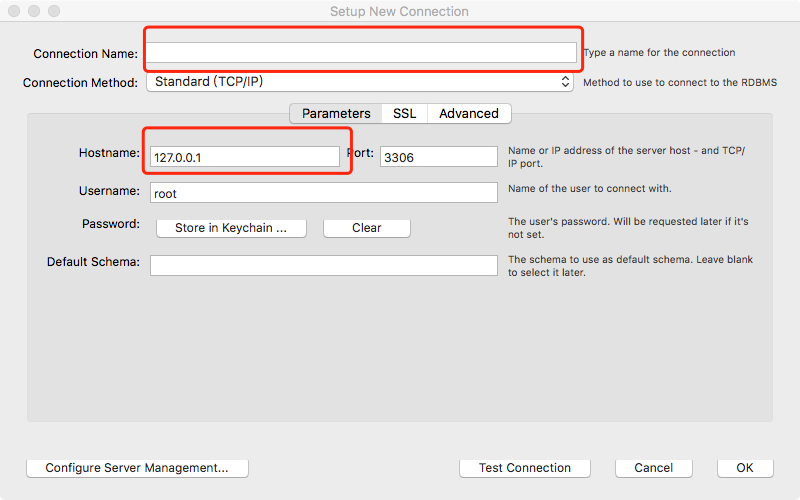This screenshot has width=800, height=500.
Task: Click the 'Default Schema:' label
Action: 93,262
